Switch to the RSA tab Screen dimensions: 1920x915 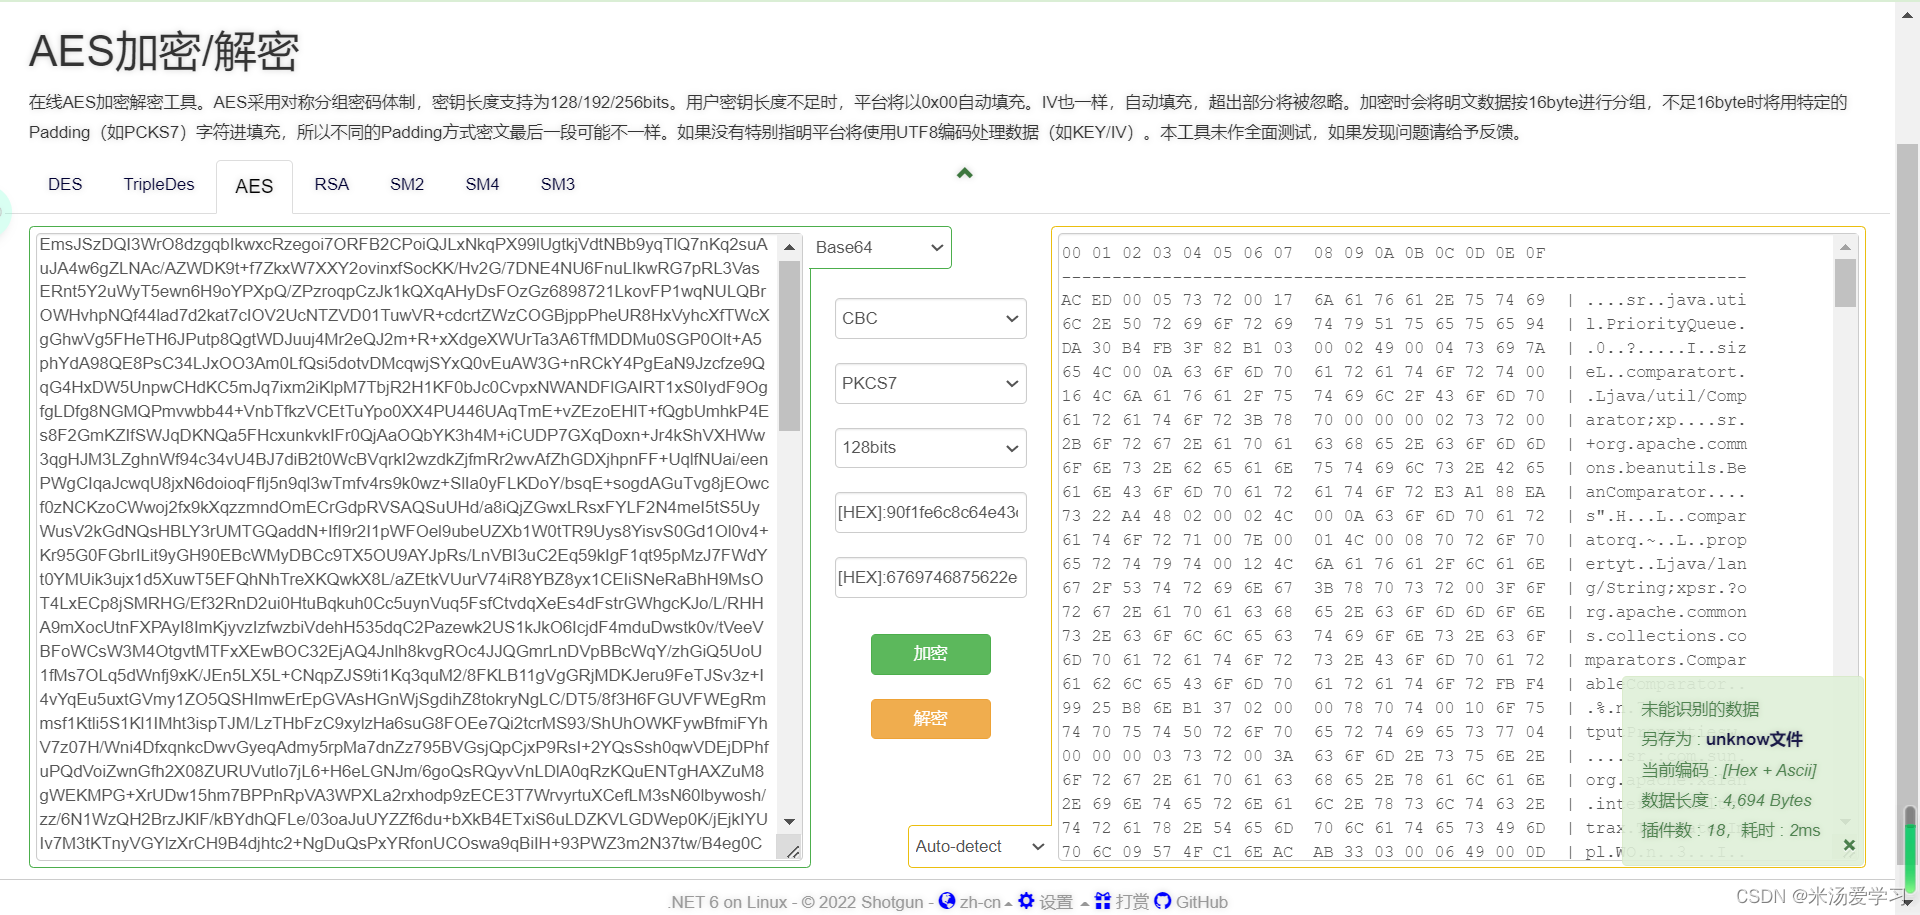(331, 184)
